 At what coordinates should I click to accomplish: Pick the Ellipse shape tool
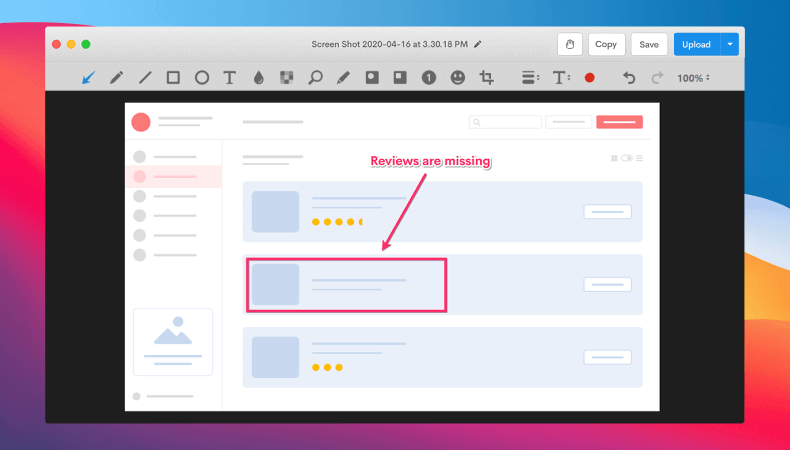[x=201, y=77]
